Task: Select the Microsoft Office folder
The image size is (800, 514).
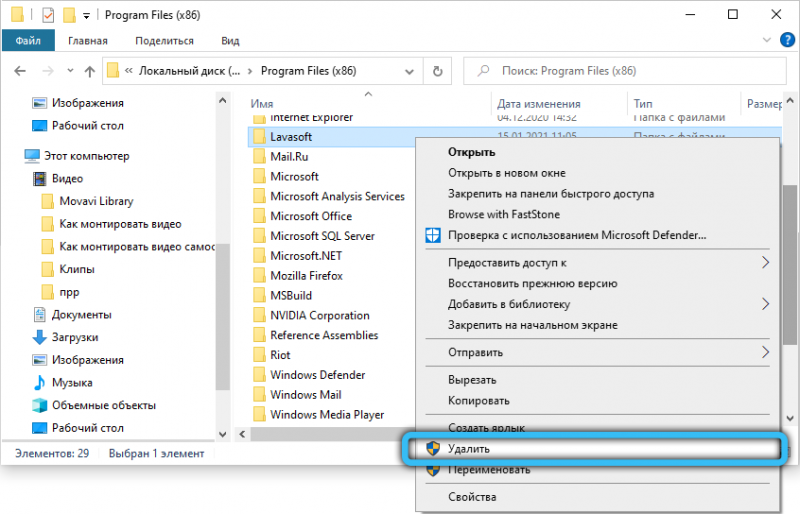Action: pyautogui.click(x=311, y=216)
